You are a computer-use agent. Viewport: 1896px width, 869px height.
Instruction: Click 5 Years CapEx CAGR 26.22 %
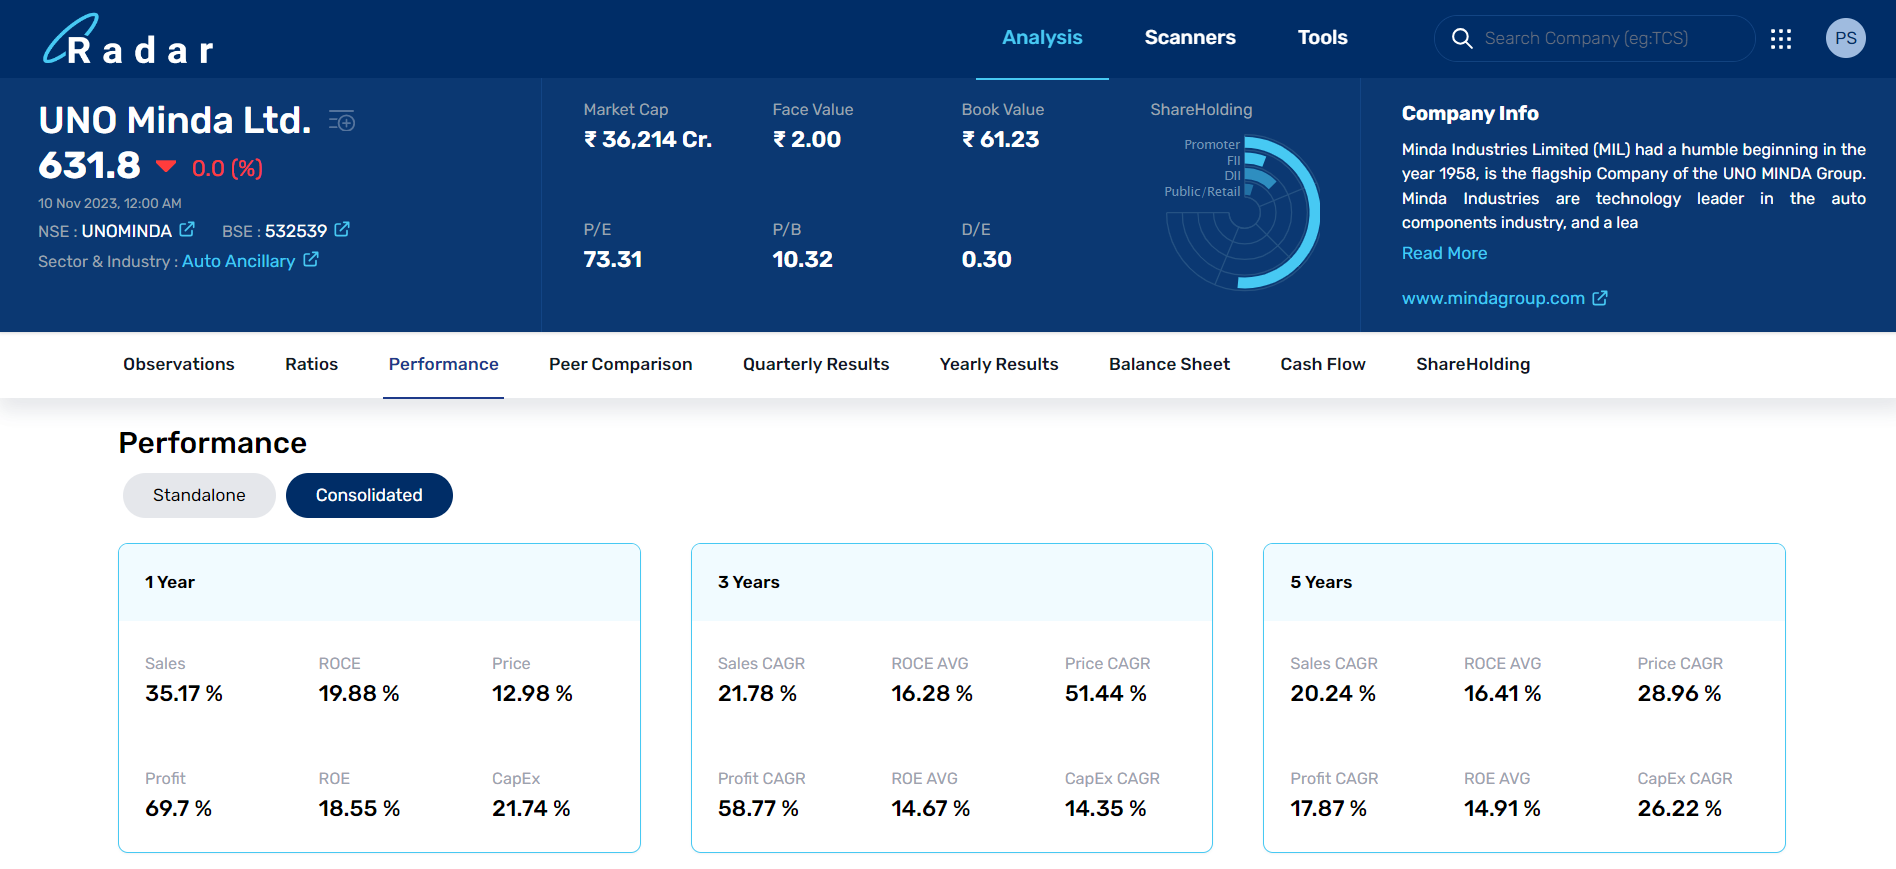1679,808
